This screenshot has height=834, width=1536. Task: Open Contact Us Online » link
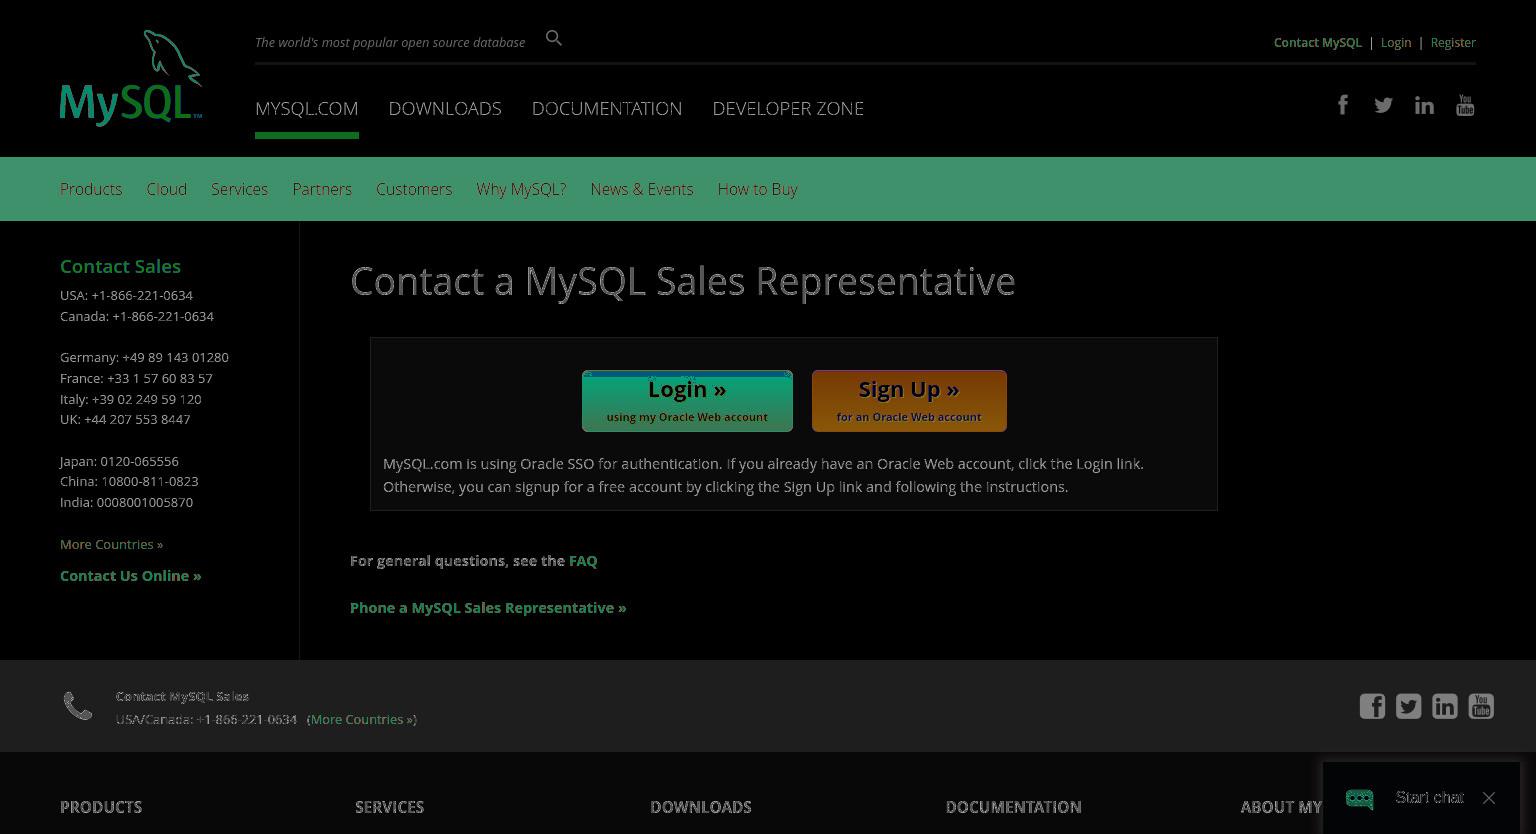click(x=130, y=576)
